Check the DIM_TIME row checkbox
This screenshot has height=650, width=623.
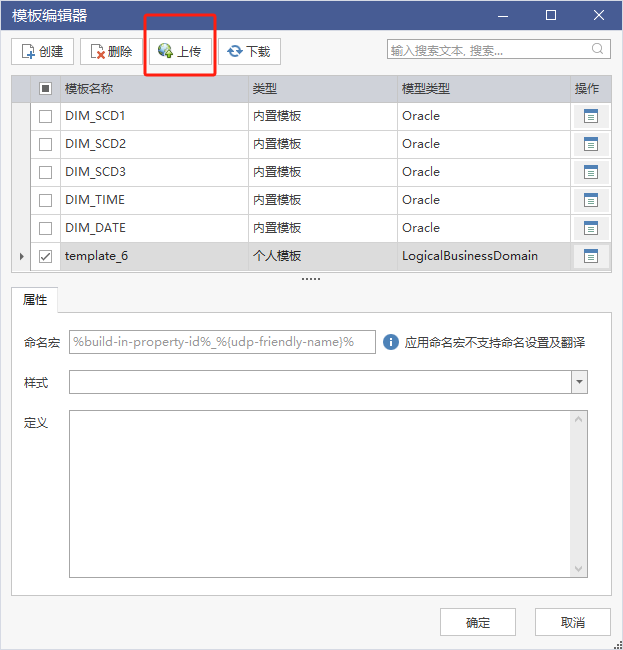45,200
